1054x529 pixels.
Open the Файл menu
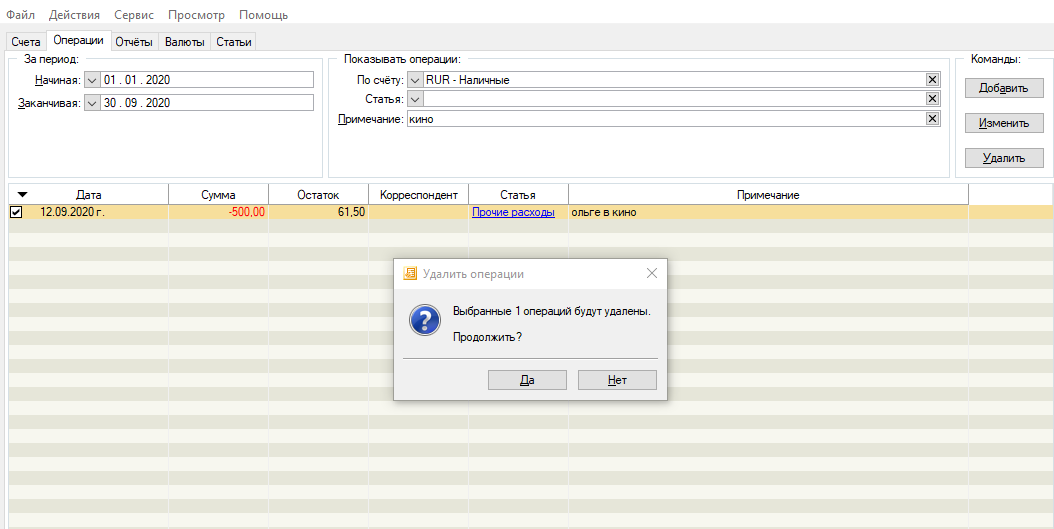(21, 15)
